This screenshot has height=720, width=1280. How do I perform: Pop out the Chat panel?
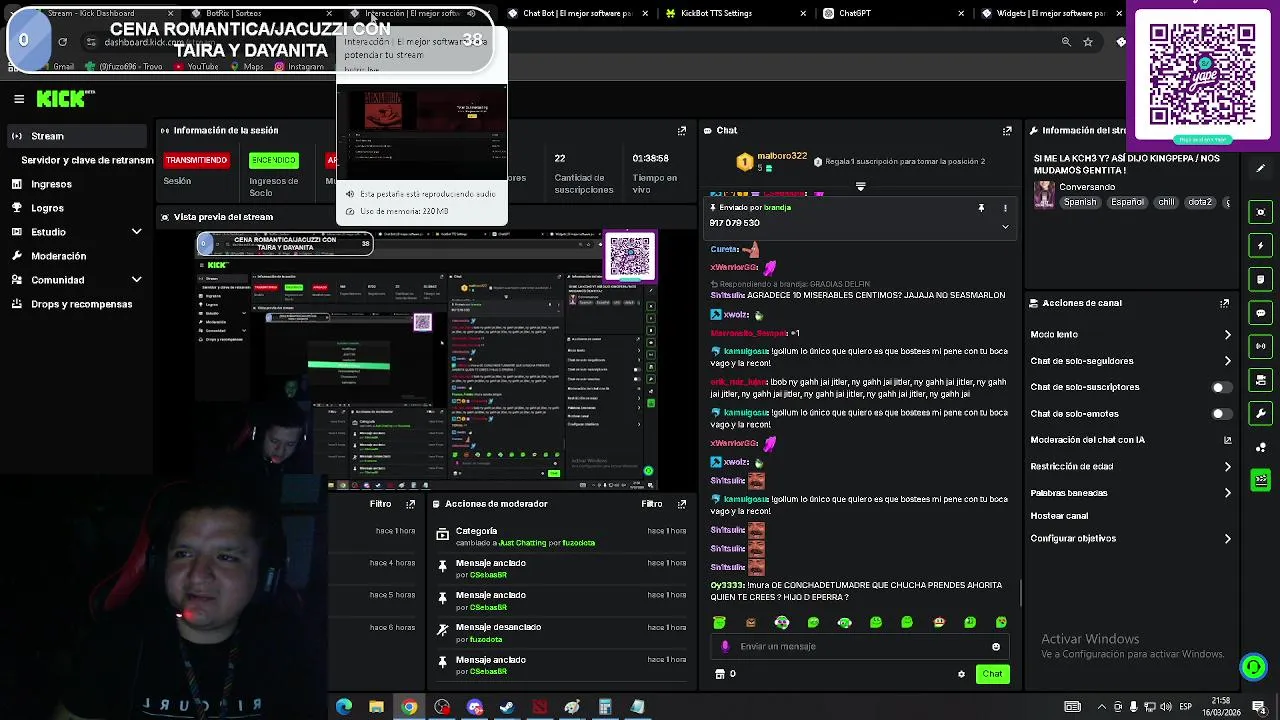[x=1007, y=131]
